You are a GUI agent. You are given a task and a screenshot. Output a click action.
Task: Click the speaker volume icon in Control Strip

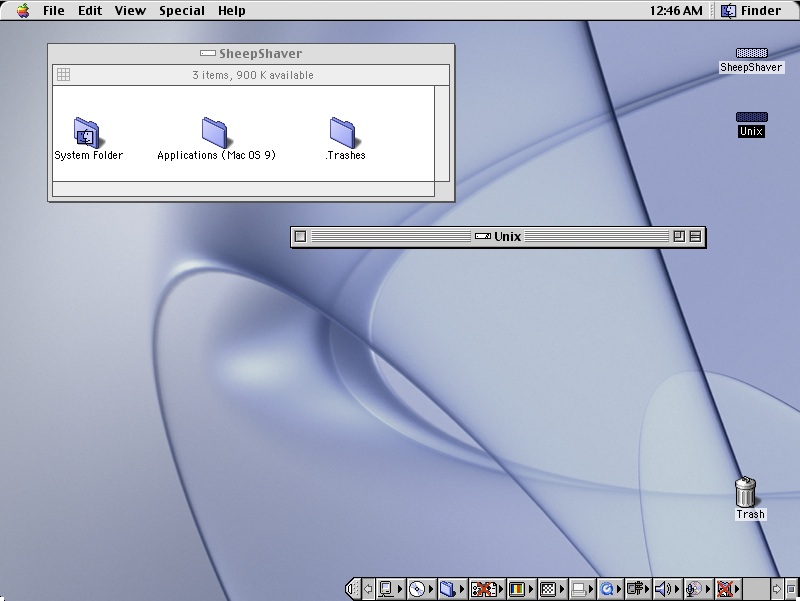[x=661, y=589]
